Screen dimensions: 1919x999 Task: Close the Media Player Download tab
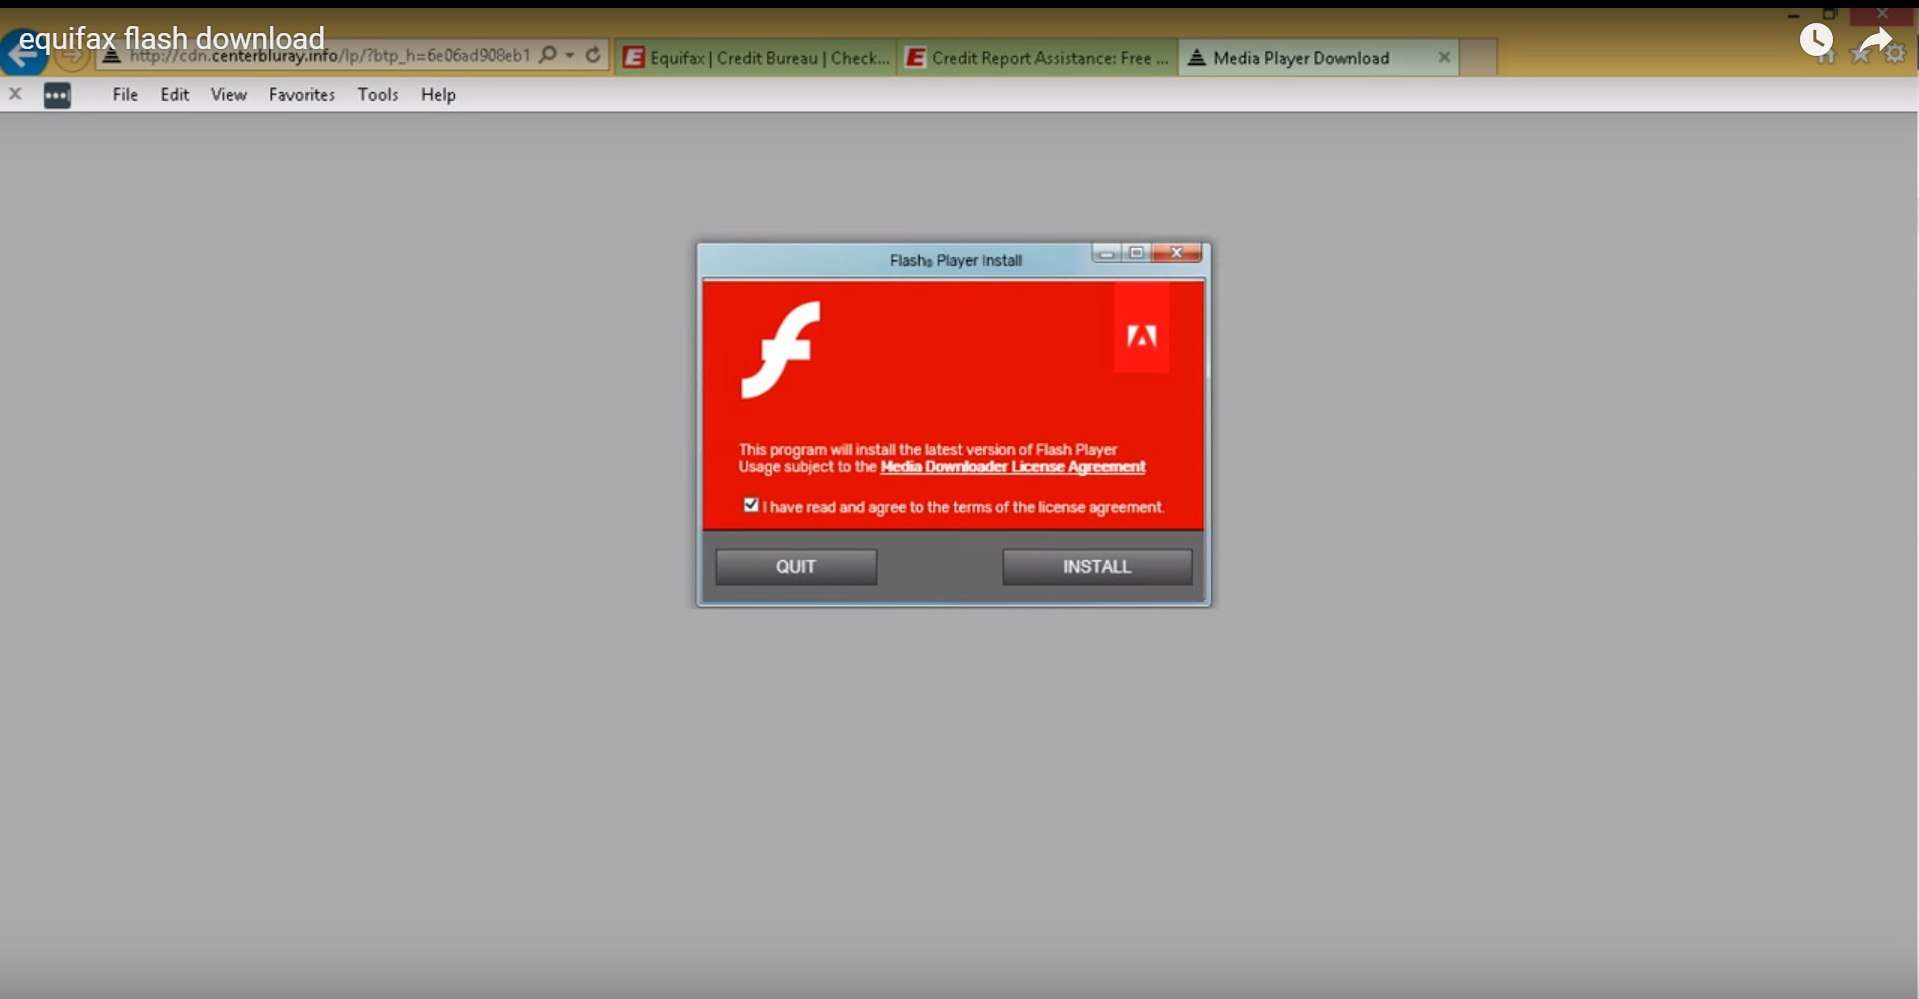point(1444,58)
